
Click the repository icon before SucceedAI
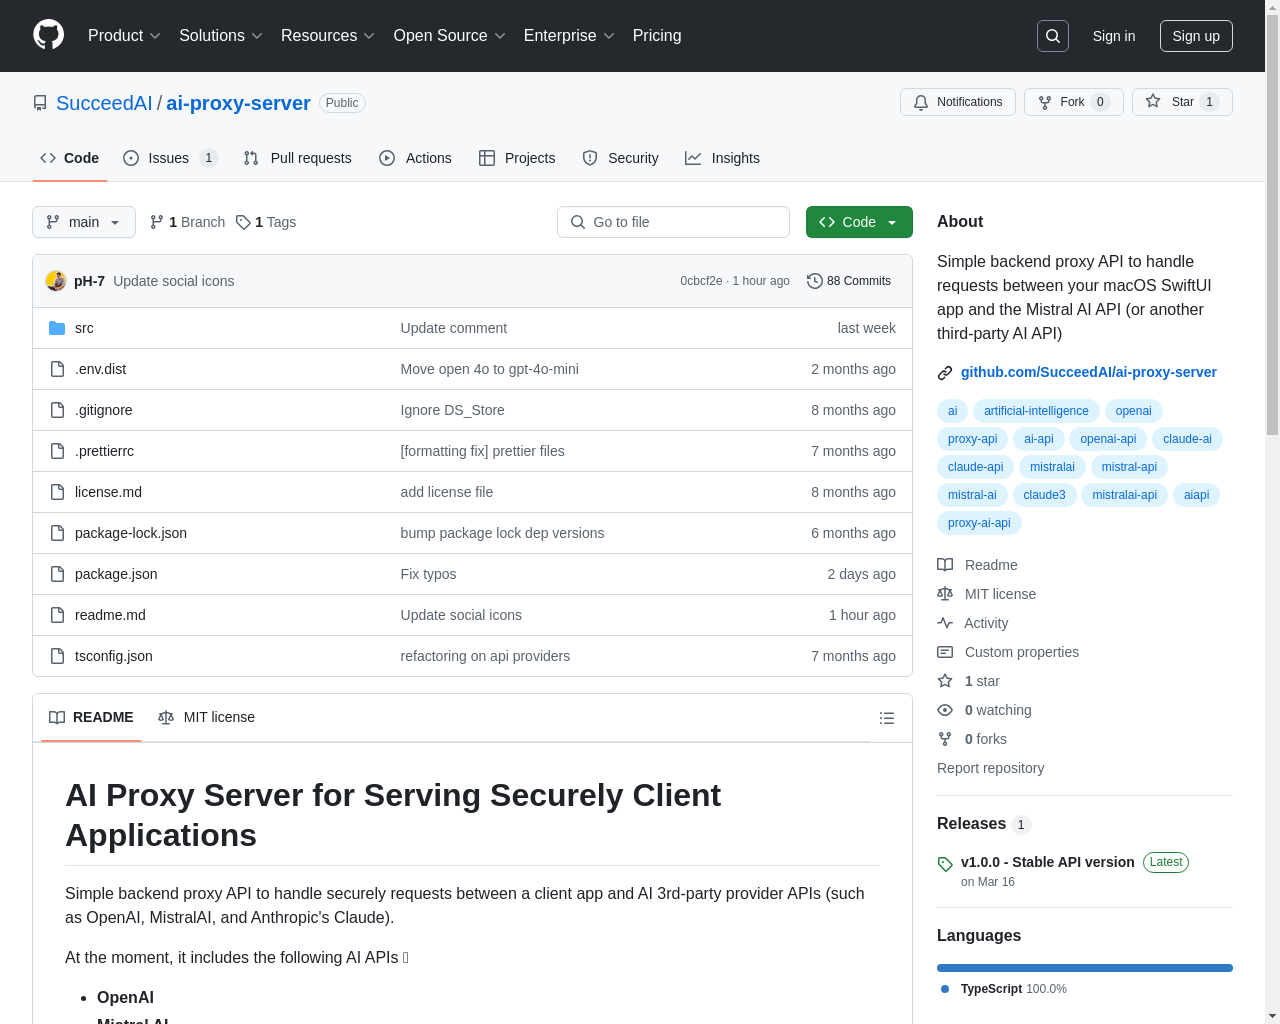pos(40,103)
